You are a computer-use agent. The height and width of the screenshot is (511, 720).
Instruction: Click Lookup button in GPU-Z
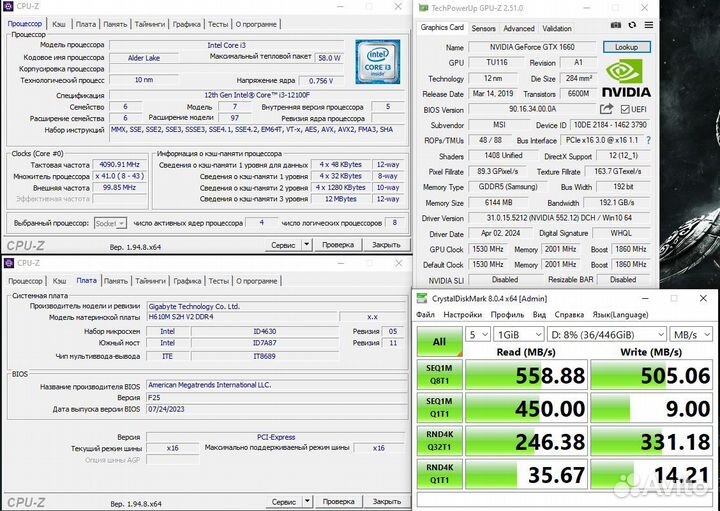[x=627, y=47]
